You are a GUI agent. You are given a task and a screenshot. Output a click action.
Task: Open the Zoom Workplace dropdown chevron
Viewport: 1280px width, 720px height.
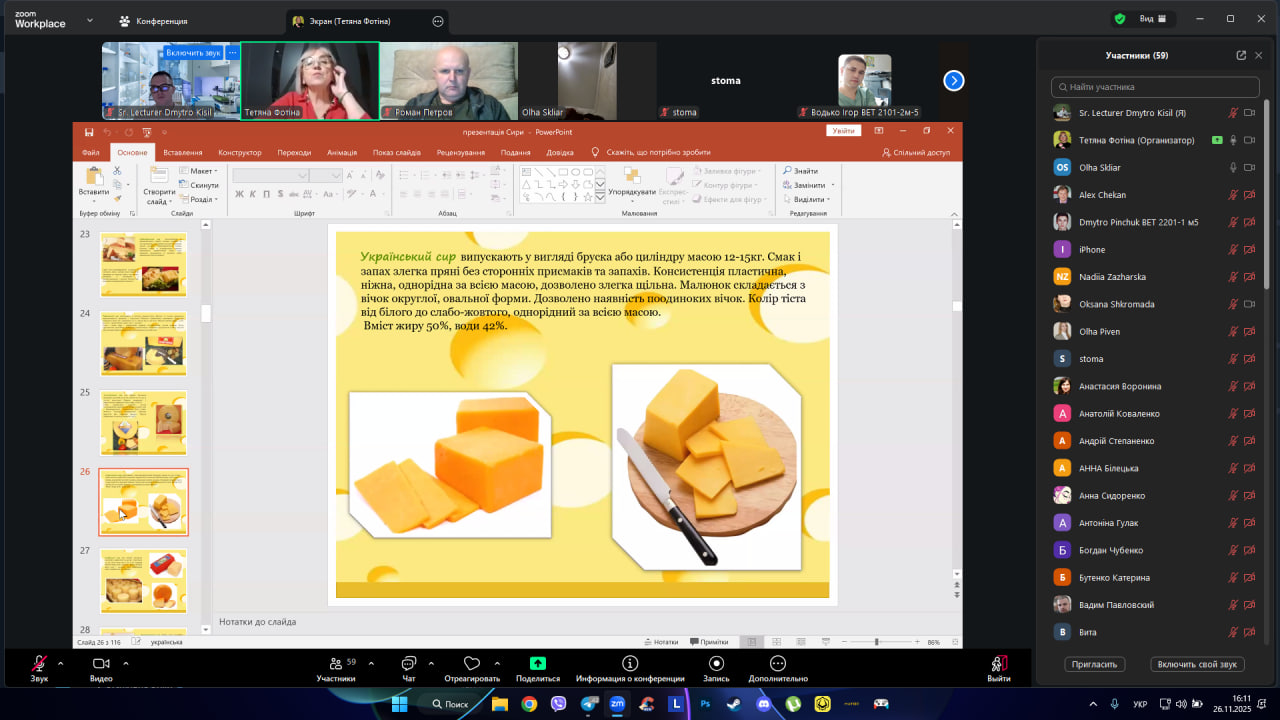[x=90, y=20]
